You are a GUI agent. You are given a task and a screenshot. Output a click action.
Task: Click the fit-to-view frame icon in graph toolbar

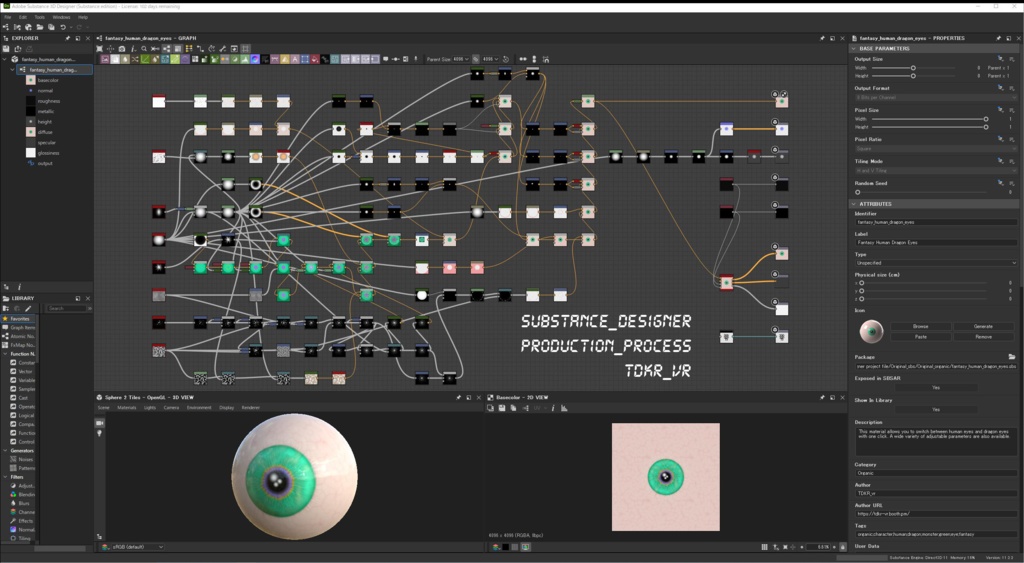tap(99, 48)
